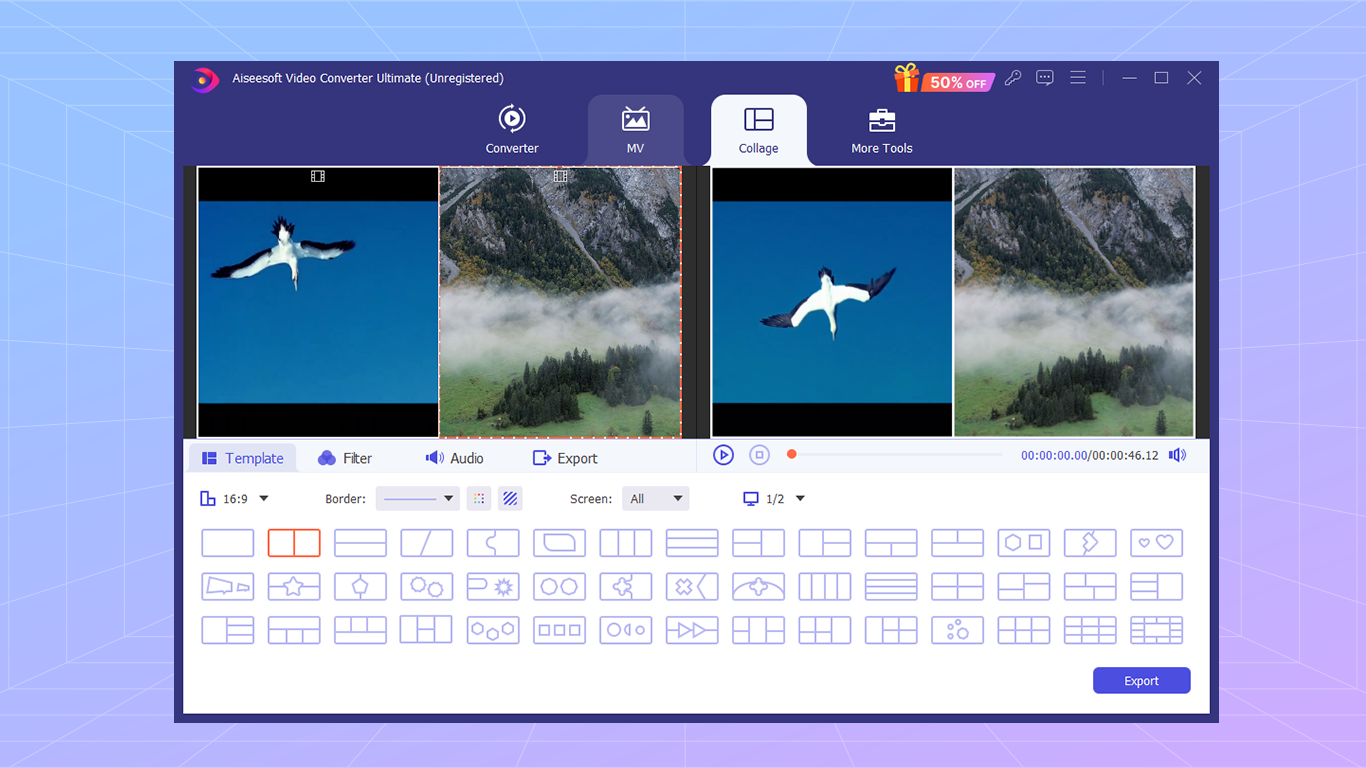1366x768 pixels.
Task: Click the key/register icon in titlebar
Action: (x=1012, y=77)
